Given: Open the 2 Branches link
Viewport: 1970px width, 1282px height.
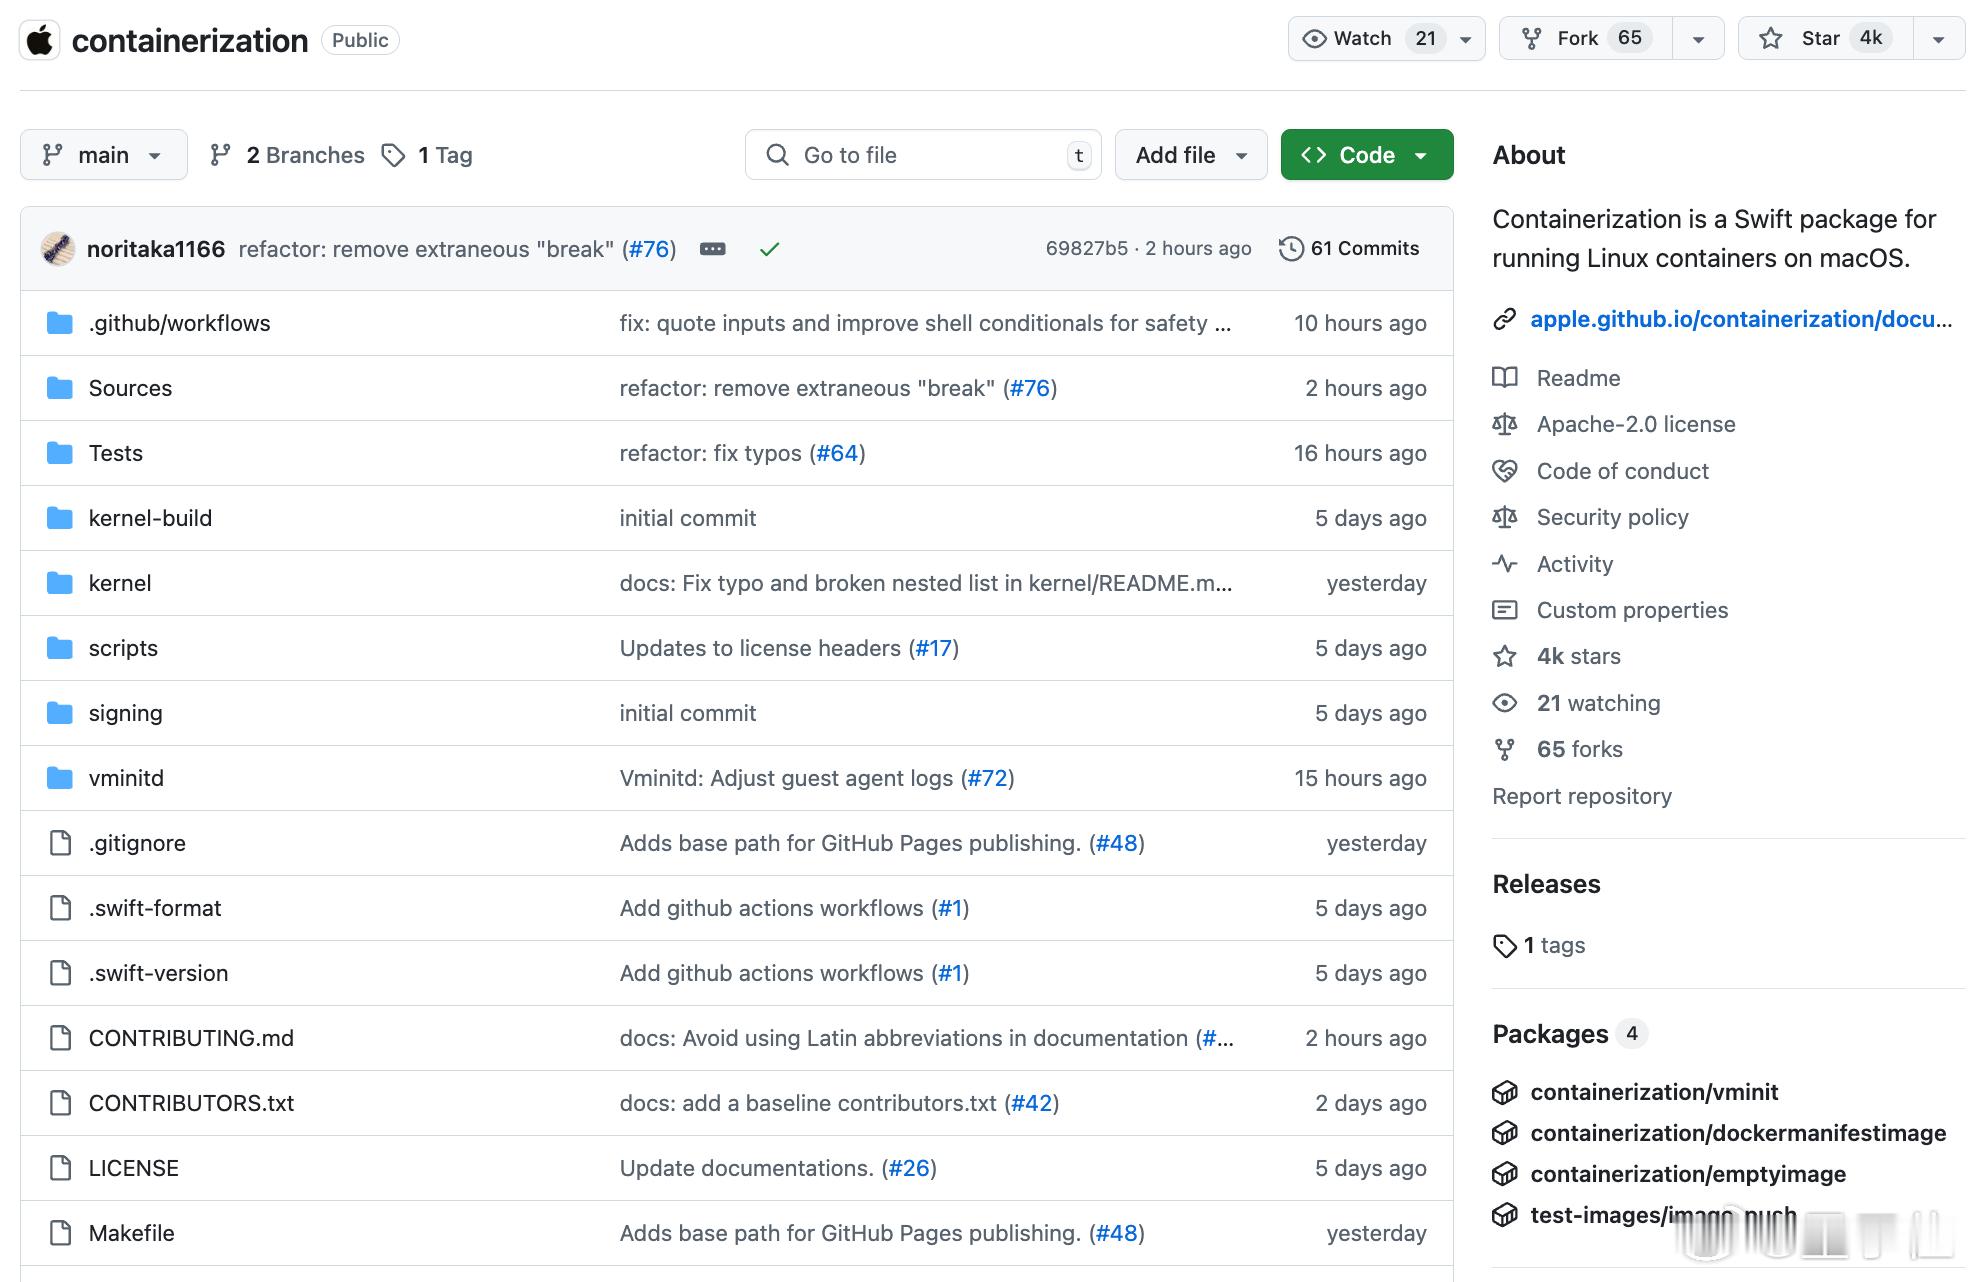Looking at the screenshot, I should pos(288,155).
